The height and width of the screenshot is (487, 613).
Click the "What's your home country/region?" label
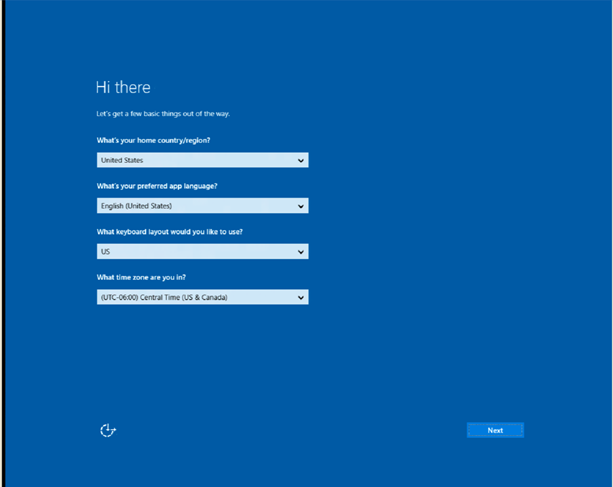[x=153, y=140]
